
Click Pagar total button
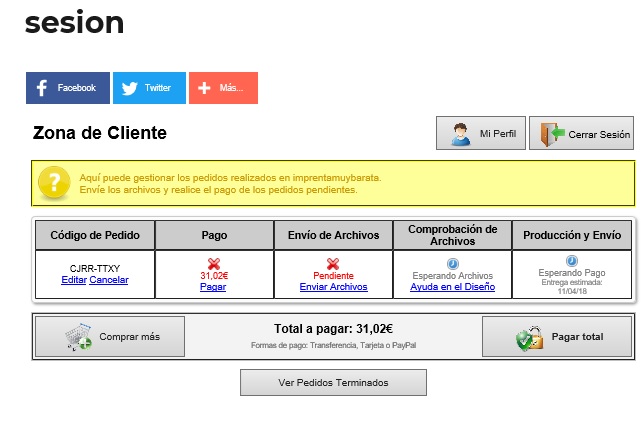[557, 336]
